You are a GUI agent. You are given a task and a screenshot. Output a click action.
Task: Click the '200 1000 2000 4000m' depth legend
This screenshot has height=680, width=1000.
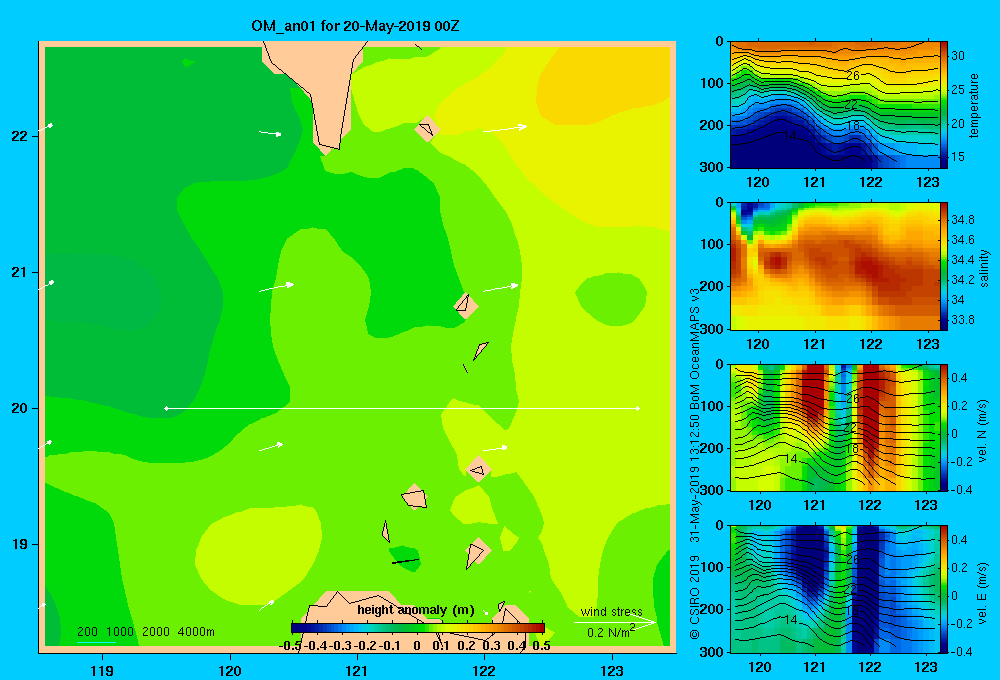coord(145,632)
